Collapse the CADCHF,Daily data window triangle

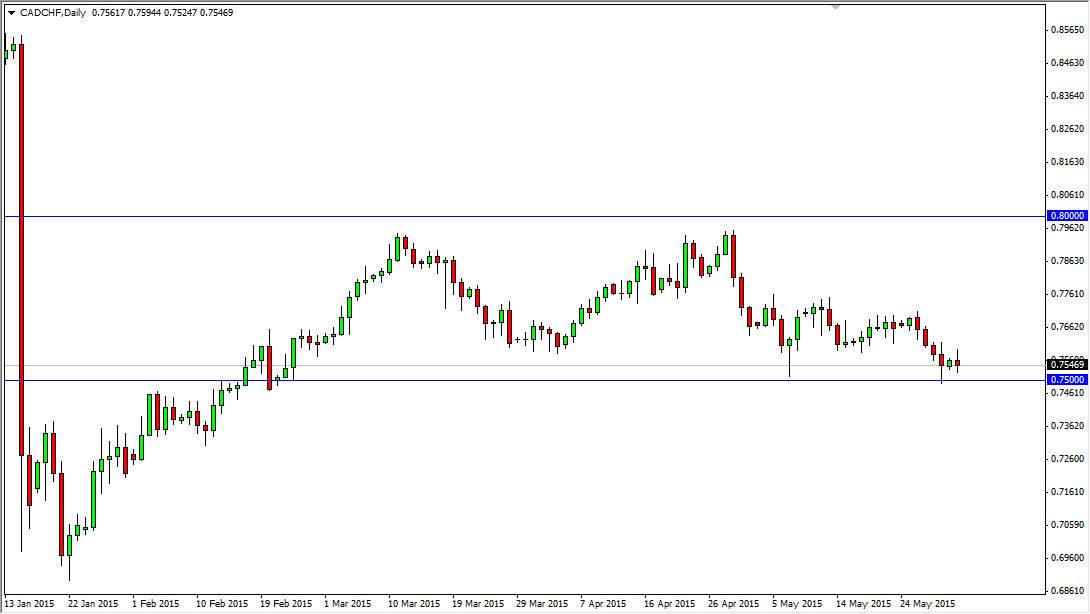[x=12, y=13]
